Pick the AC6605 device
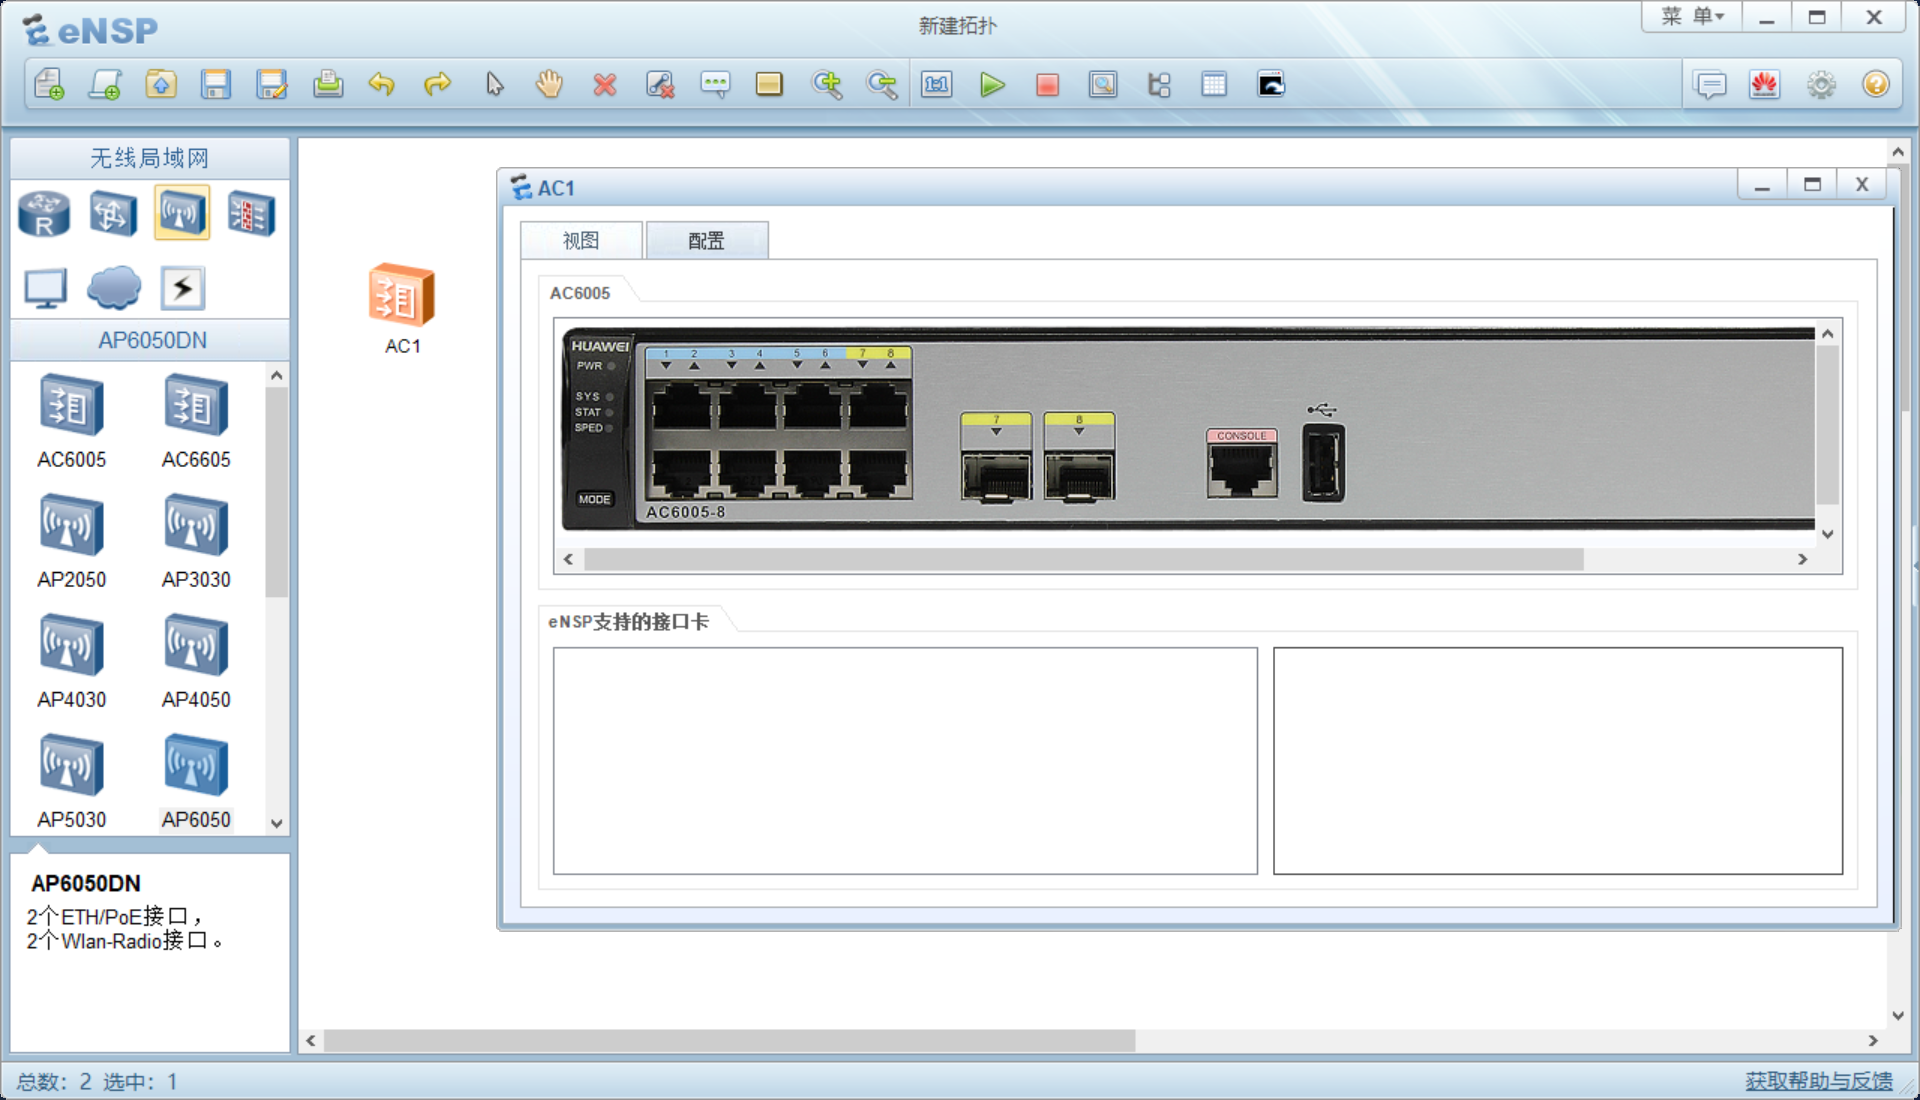 click(196, 421)
